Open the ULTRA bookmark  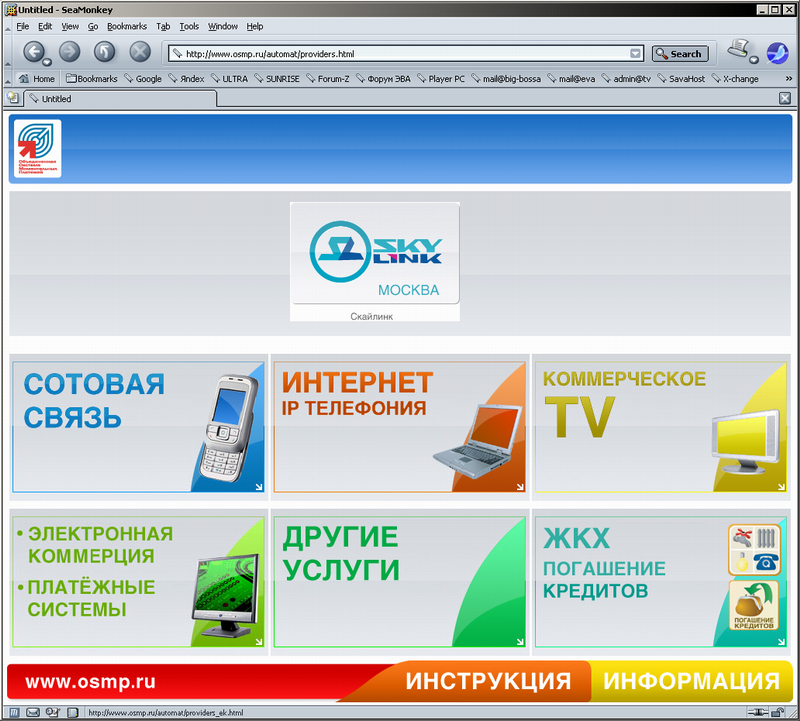[x=229, y=79]
